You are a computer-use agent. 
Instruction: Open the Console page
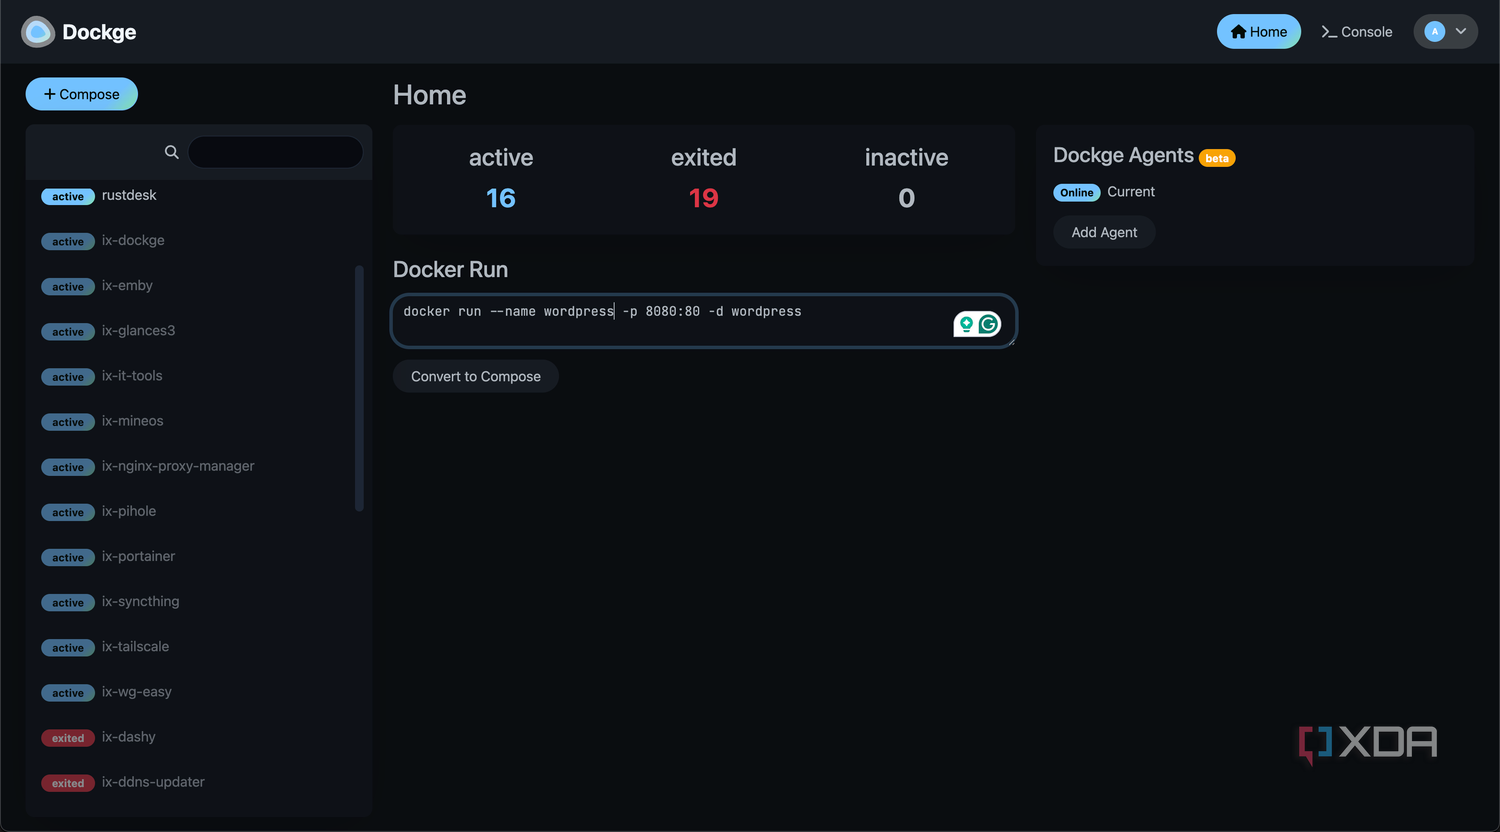pyautogui.click(x=1357, y=31)
